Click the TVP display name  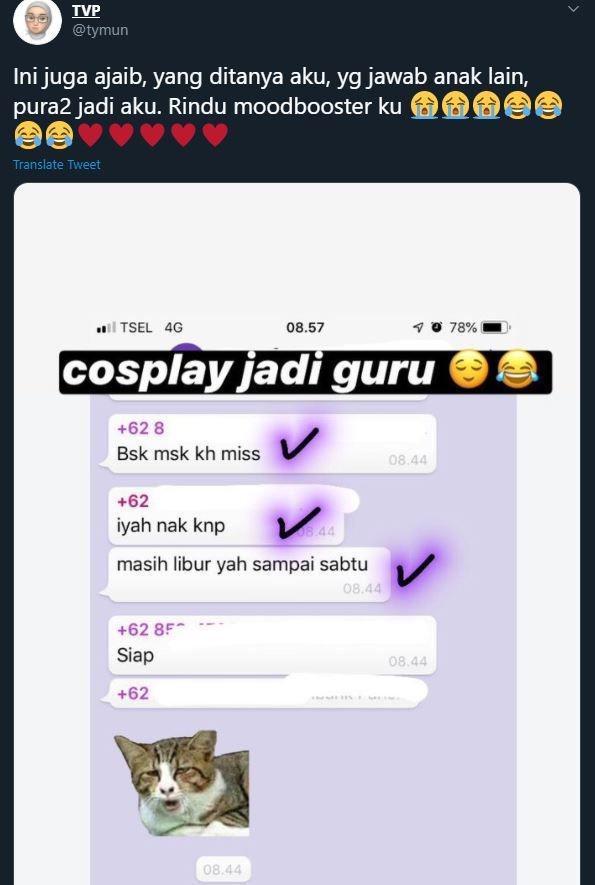click(86, 10)
